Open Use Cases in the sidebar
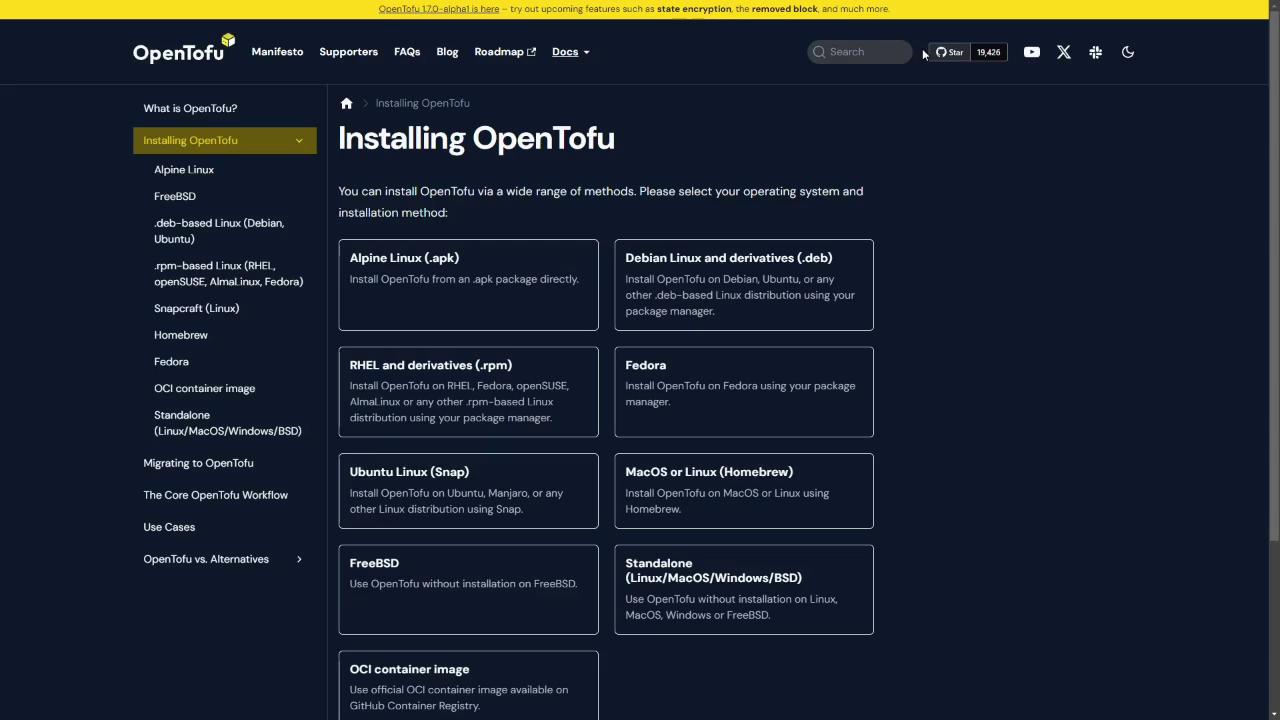1280x720 pixels. (169, 527)
